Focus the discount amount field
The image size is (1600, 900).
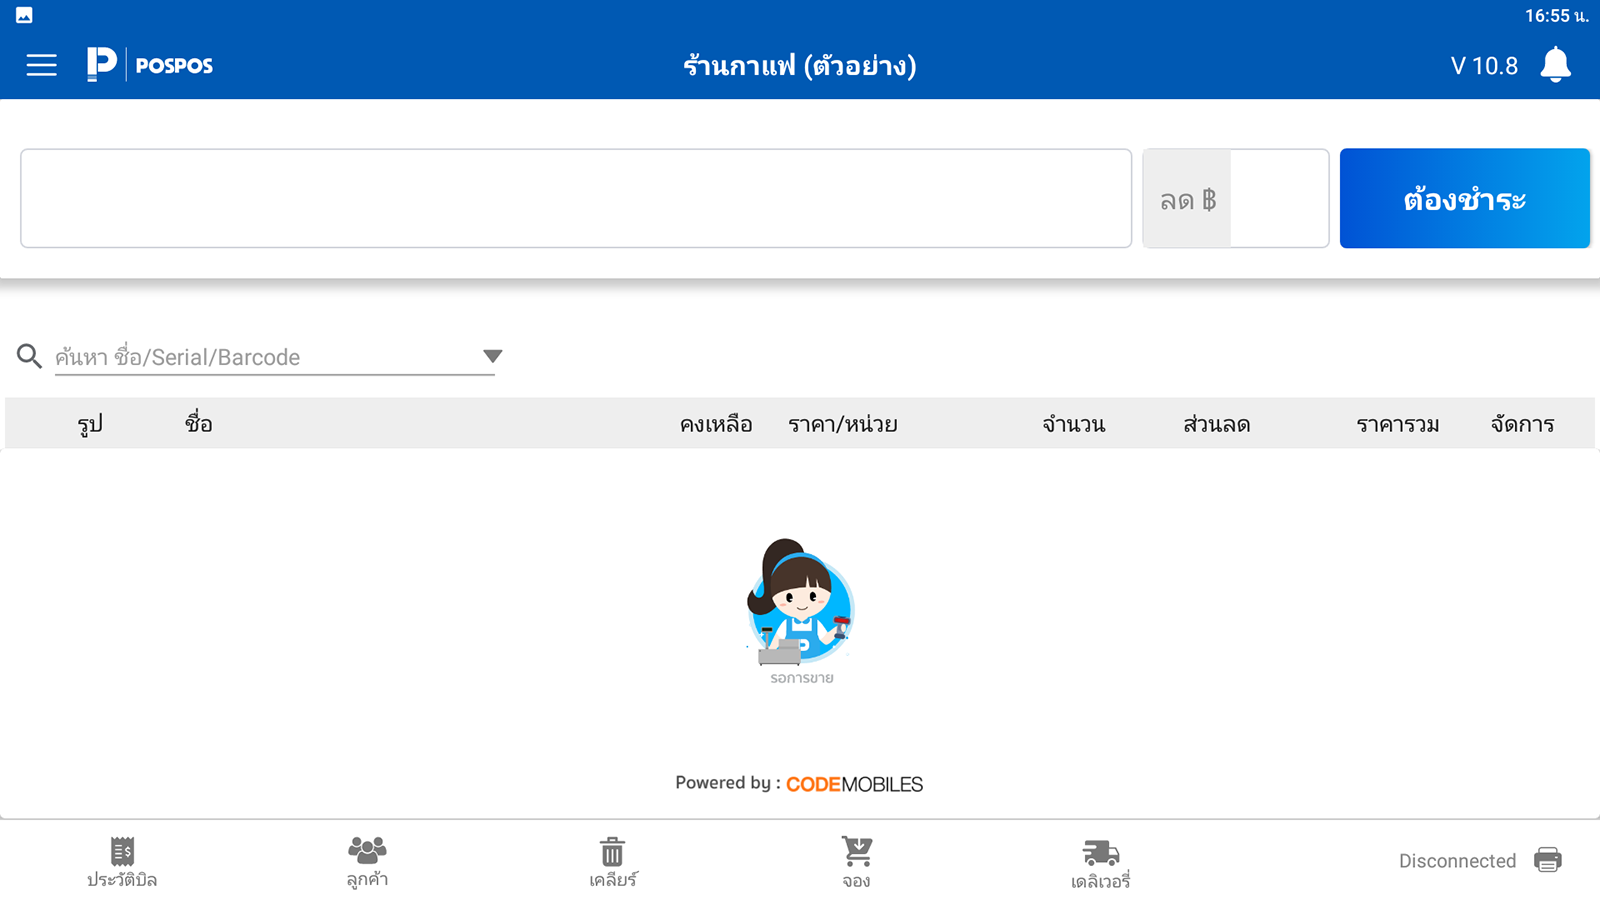click(1278, 199)
